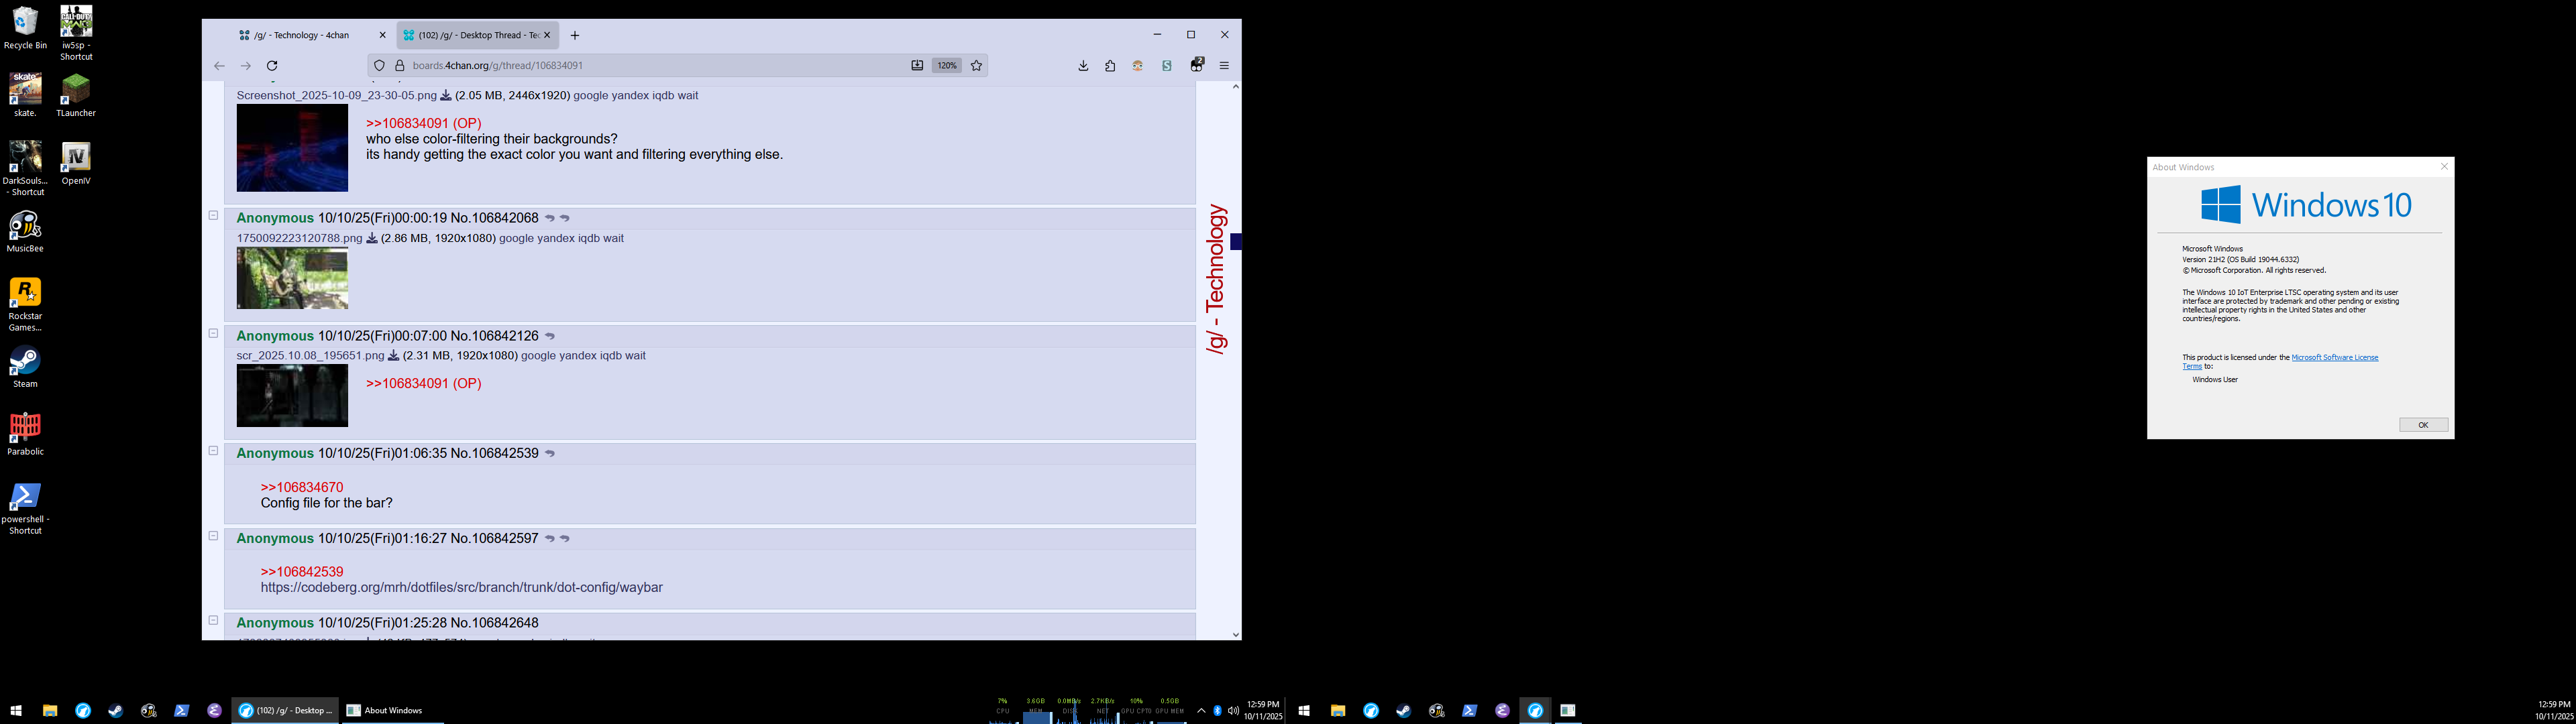
Task: Open the Microsoft Software License Terms link
Action: 2334,357
